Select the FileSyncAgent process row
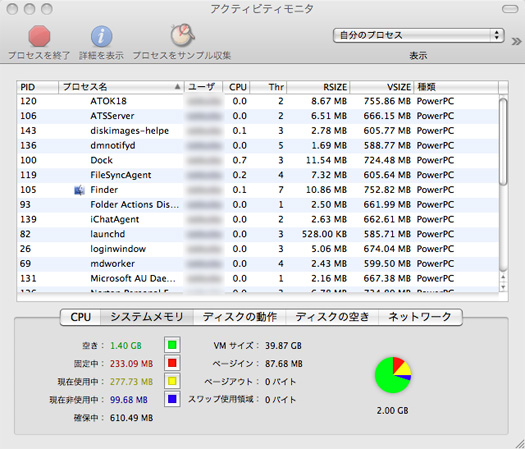 pos(257,175)
